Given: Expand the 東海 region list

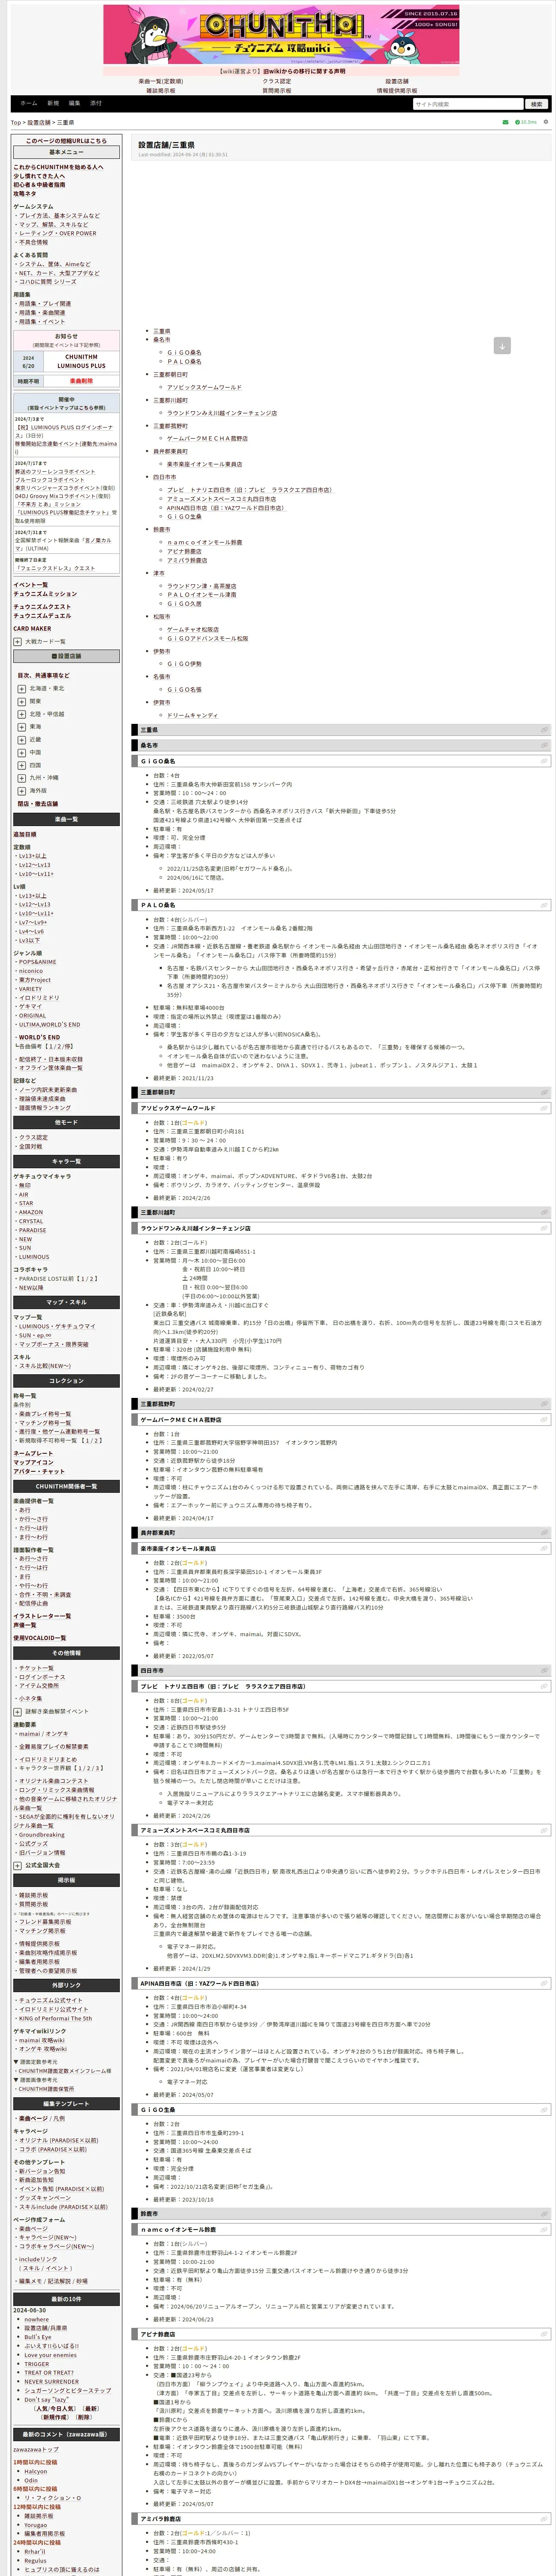Looking at the screenshot, I should tap(22, 727).
